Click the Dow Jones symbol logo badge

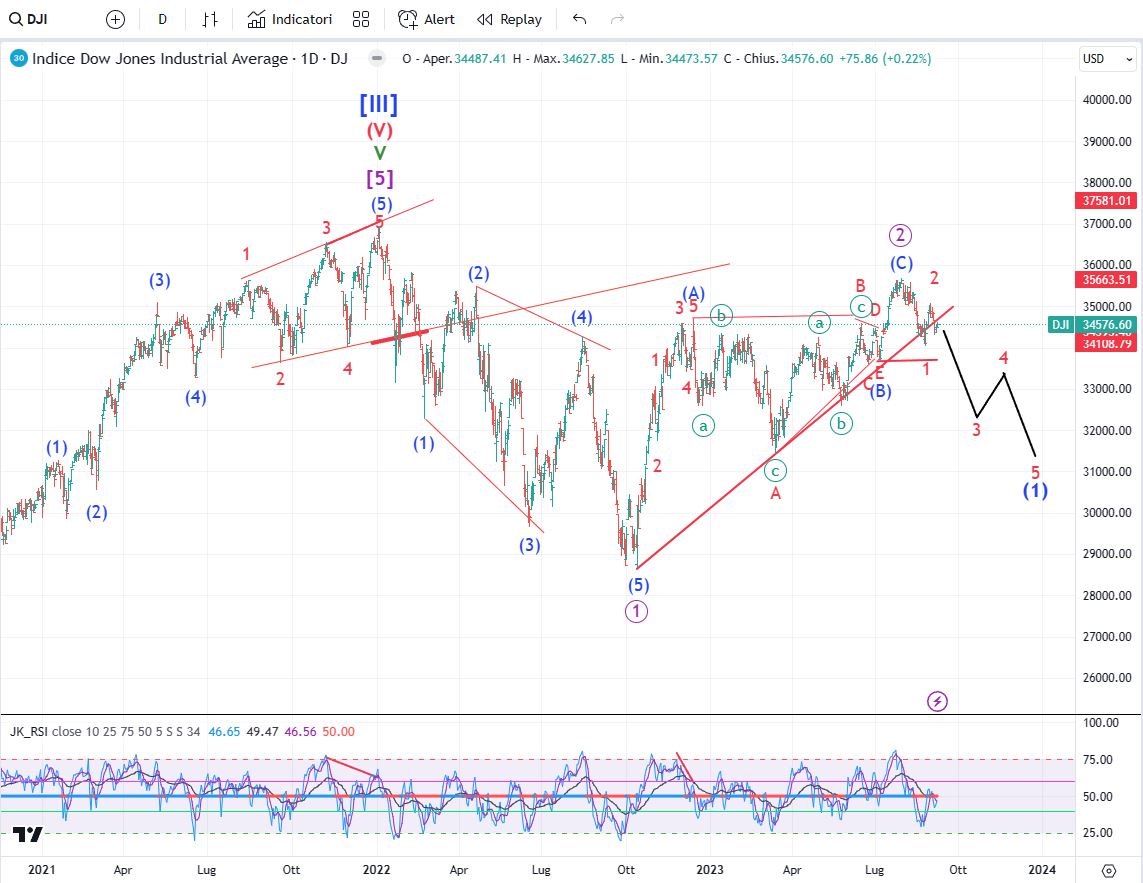pos(19,58)
